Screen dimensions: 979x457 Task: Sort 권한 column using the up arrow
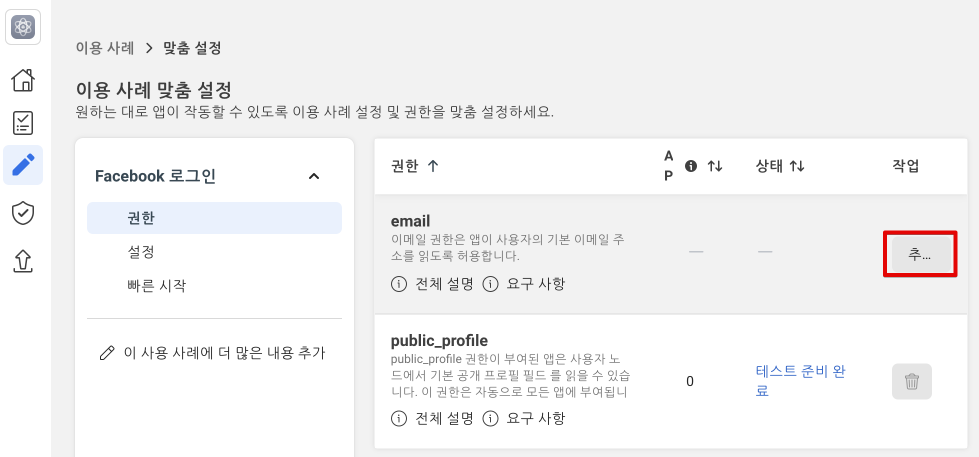(433, 166)
